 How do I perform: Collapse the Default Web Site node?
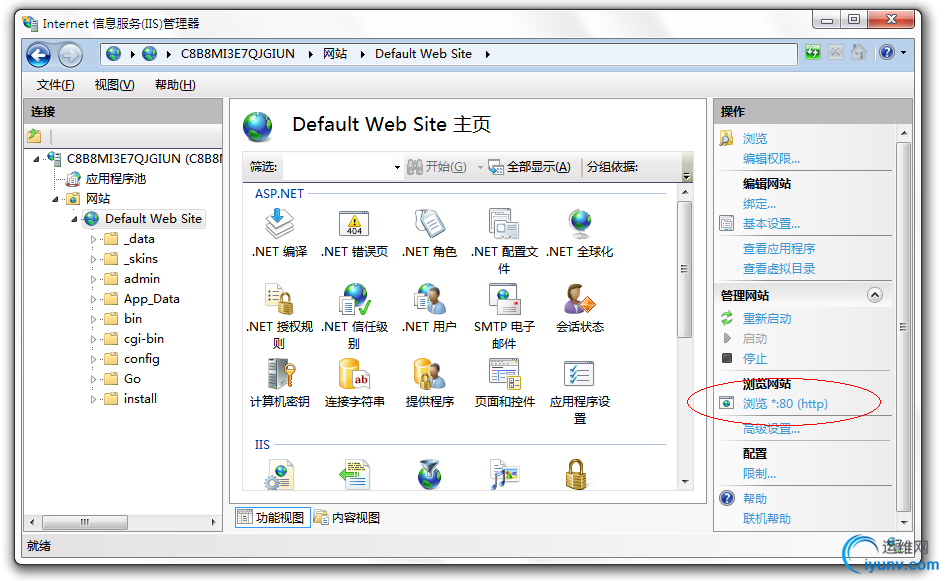[74, 219]
